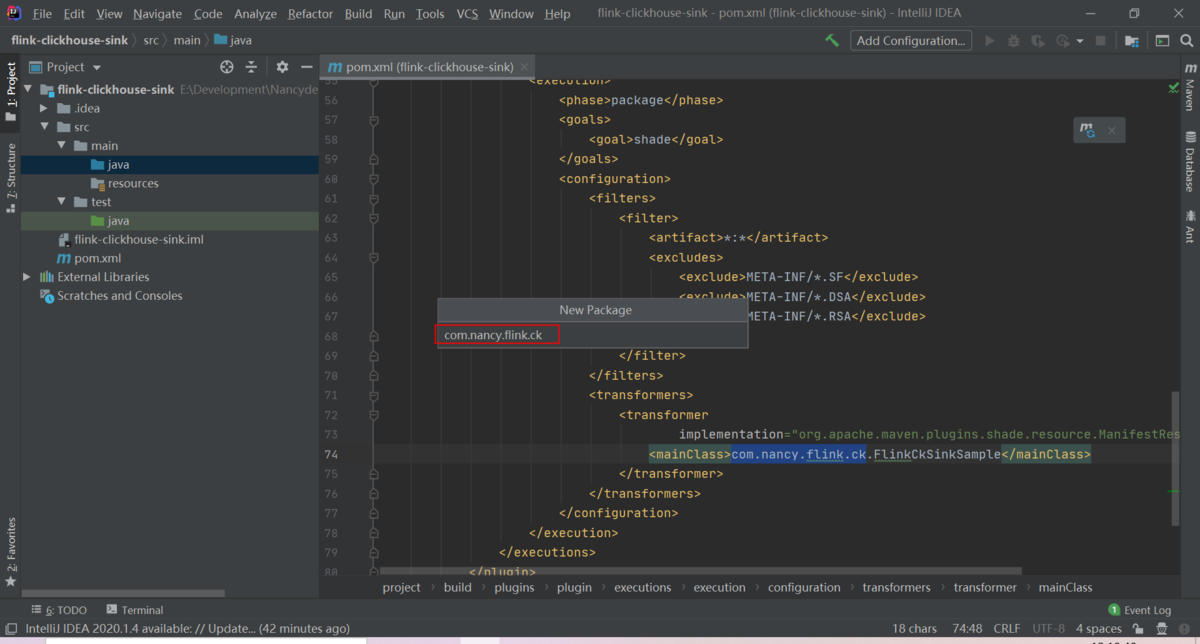This screenshot has height=644, width=1200.
Task: Open Search Everywhere magnifier icon
Action: (x=1186, y=41)
